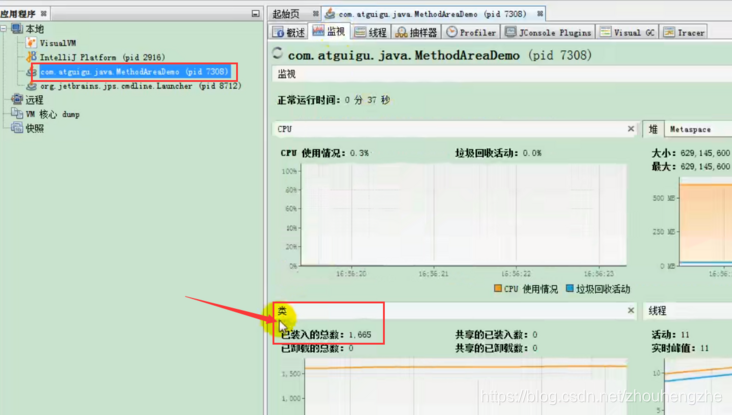732x415 pixels.
Task: Close the 起始页 start page tab
Action: (316, 14)
